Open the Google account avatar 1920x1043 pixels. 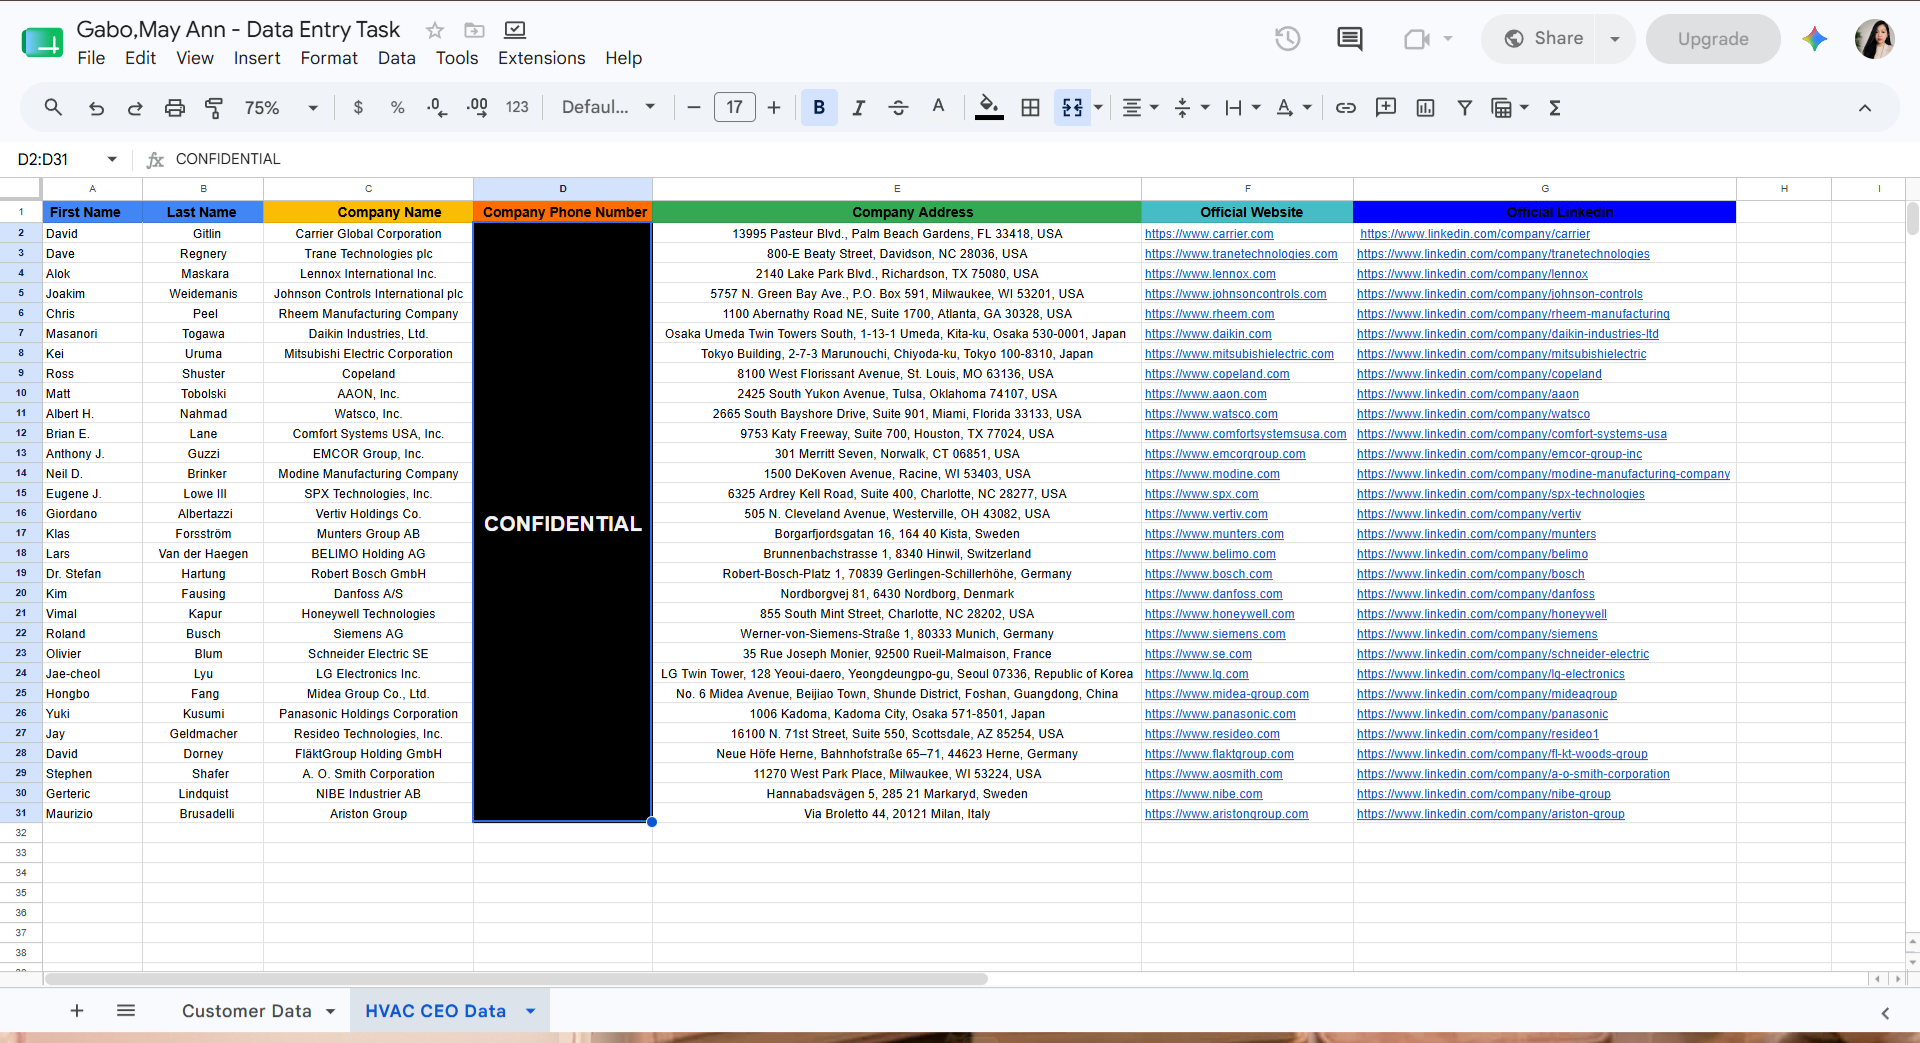point(1875,39)
